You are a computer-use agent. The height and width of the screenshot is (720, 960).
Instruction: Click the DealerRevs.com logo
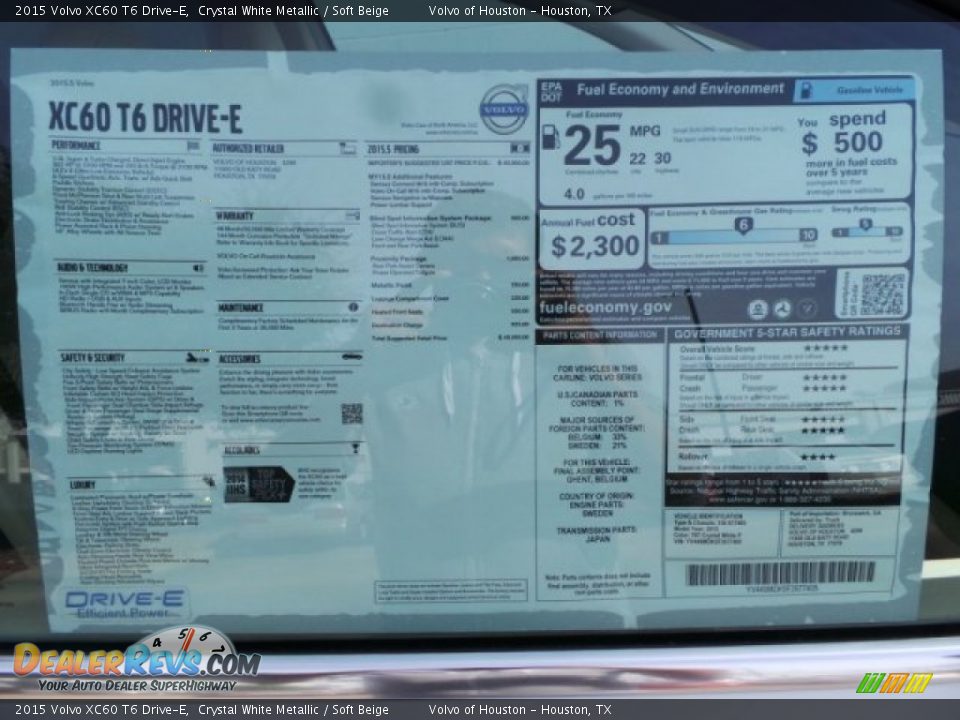pos(137,661)
